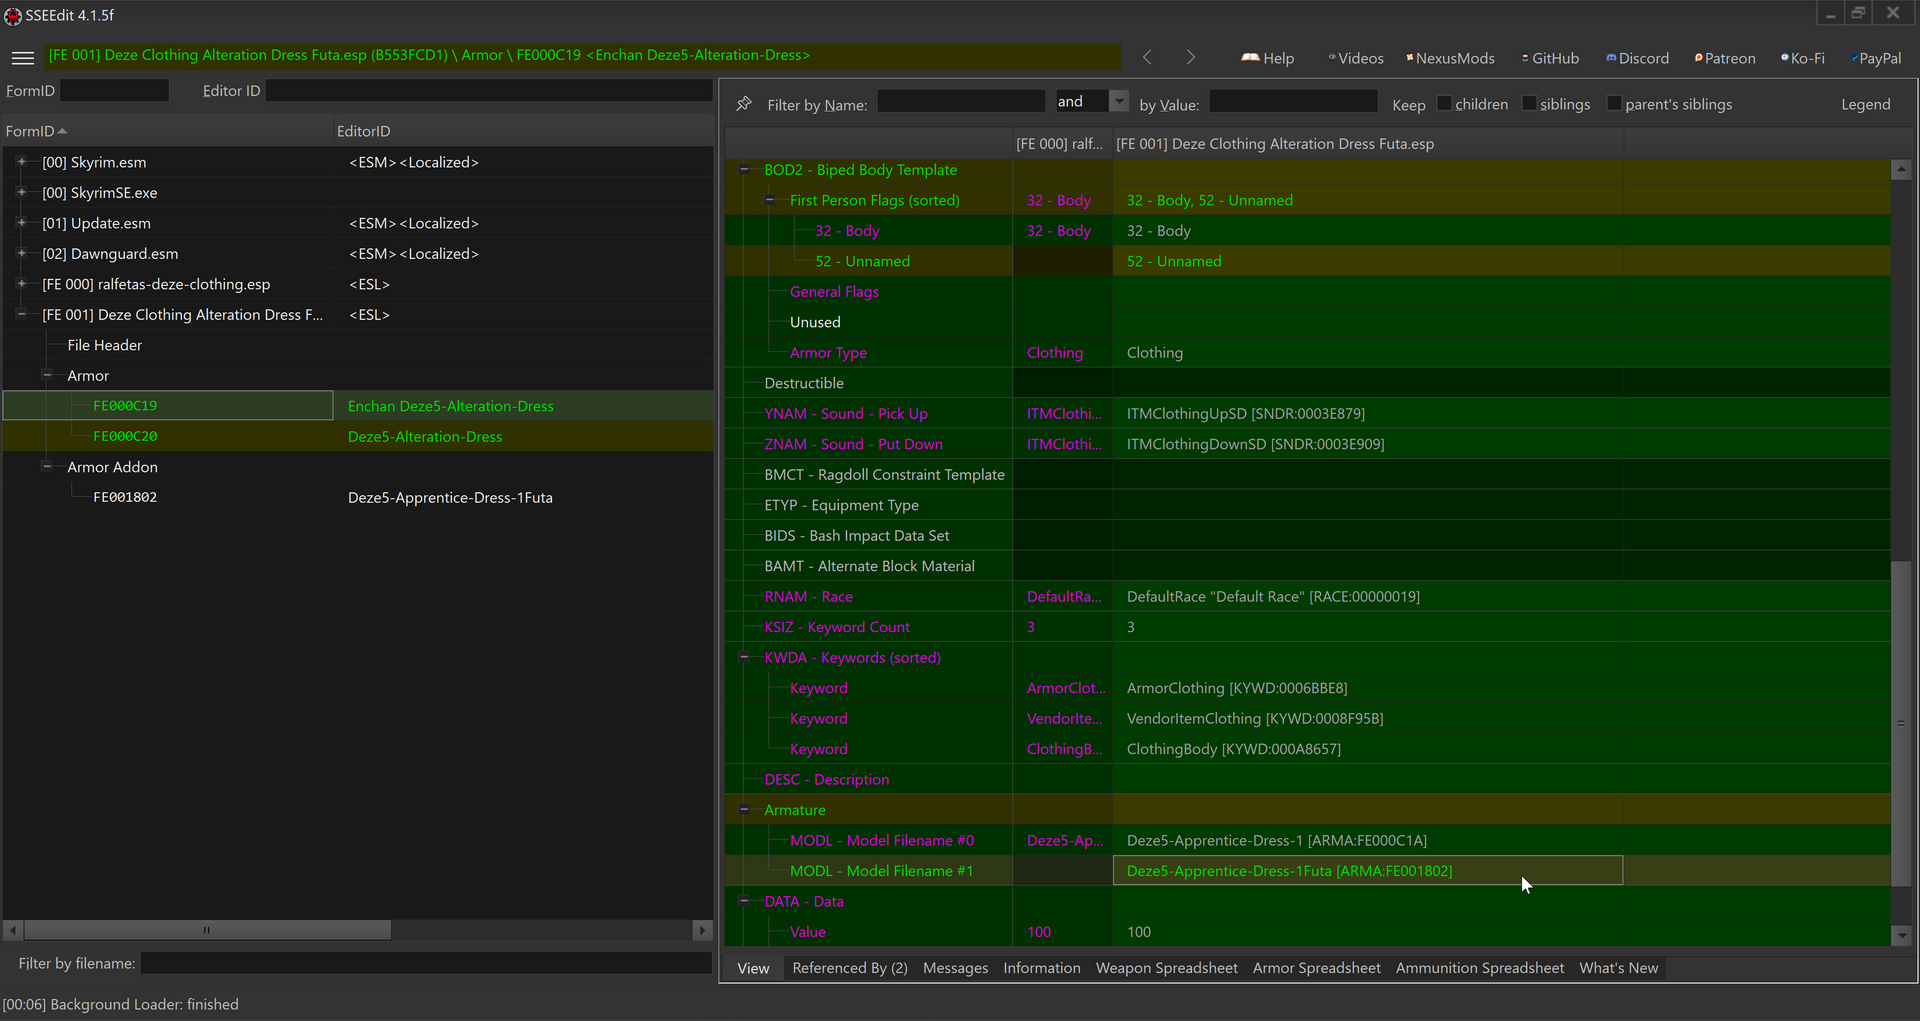
Task: Focus the by Value filter field
Action: point(1293,101)
